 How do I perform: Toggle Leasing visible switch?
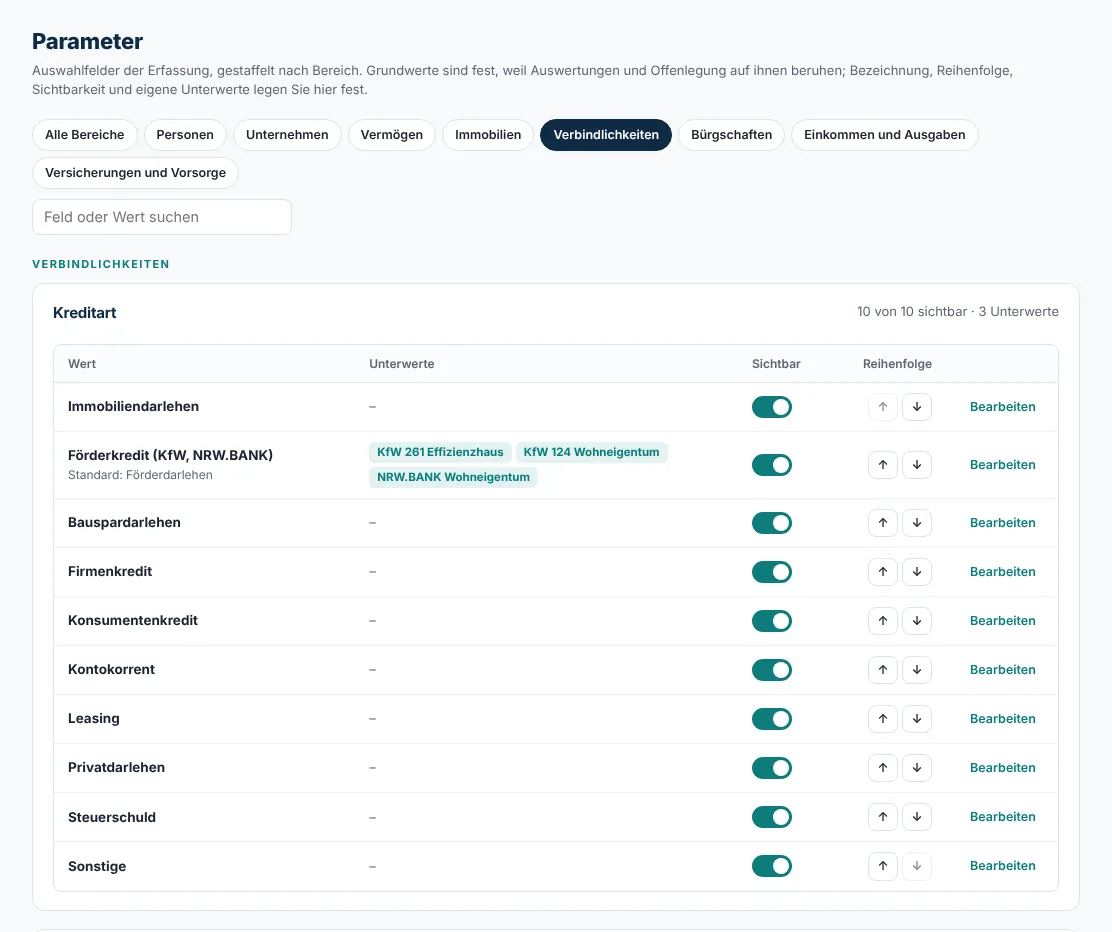click(772, 719)
